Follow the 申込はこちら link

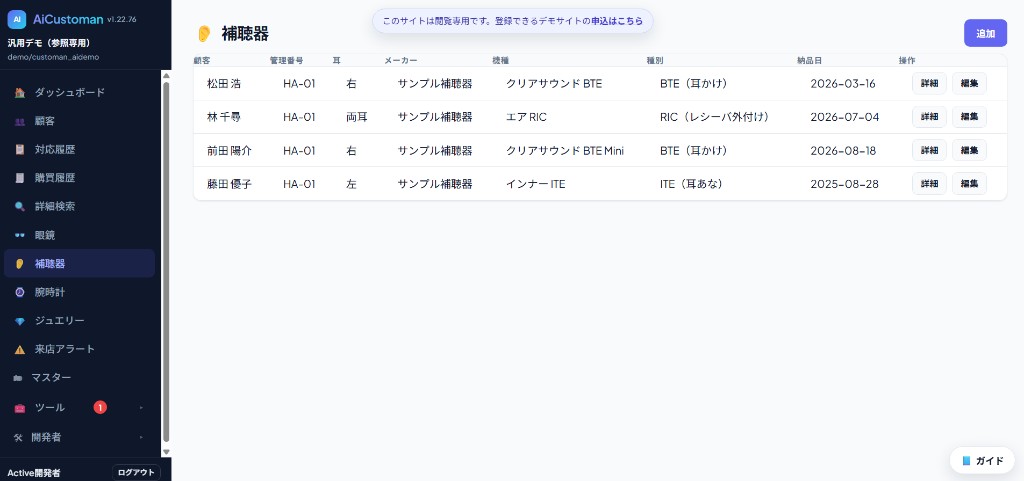tap(617, 21)
